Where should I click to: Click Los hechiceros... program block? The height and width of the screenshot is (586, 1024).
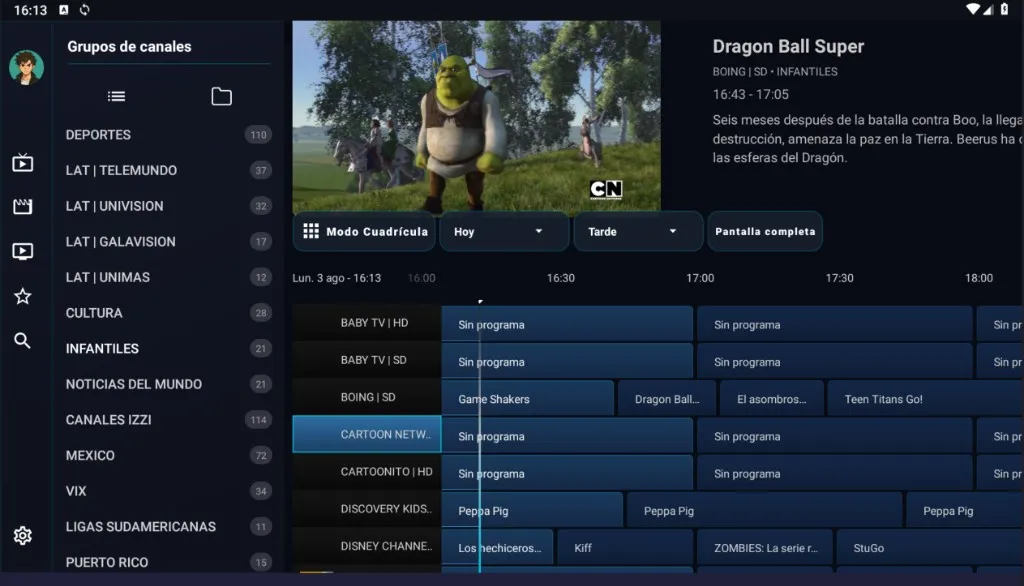point(498,547)
